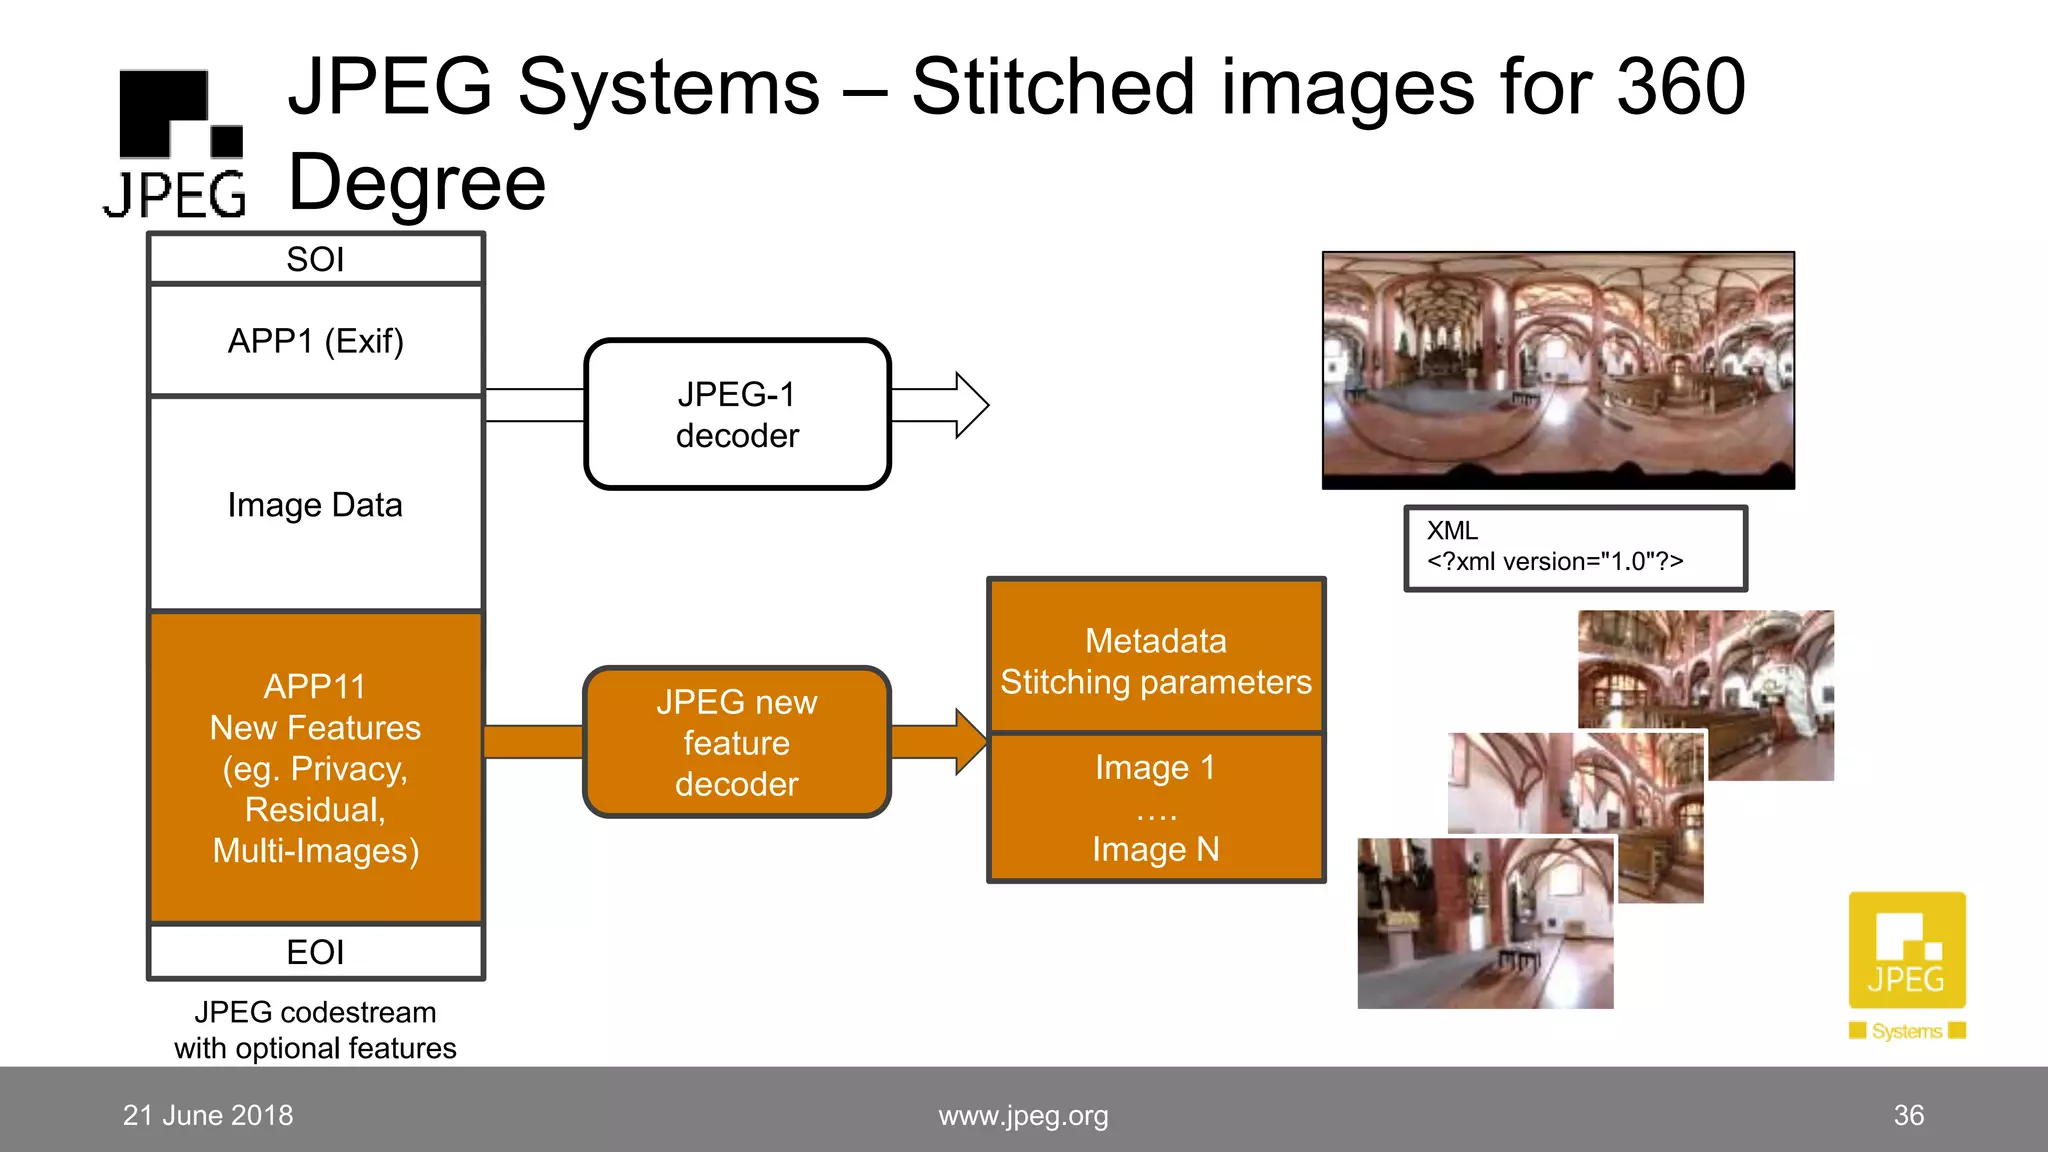Click the APP1 (Exif) block
Screen dimensions: 2048x1152
point(316,342)
